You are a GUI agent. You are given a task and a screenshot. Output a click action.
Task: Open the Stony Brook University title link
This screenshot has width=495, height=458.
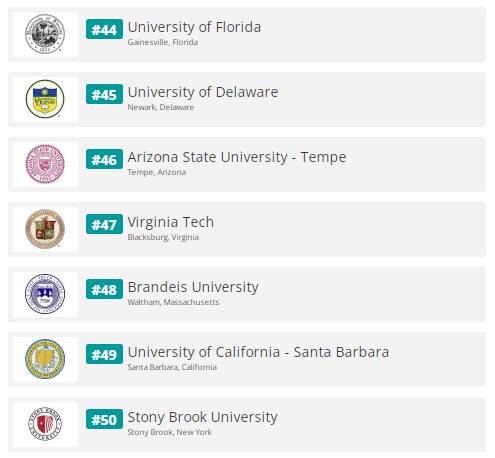(x=203, y=417)
